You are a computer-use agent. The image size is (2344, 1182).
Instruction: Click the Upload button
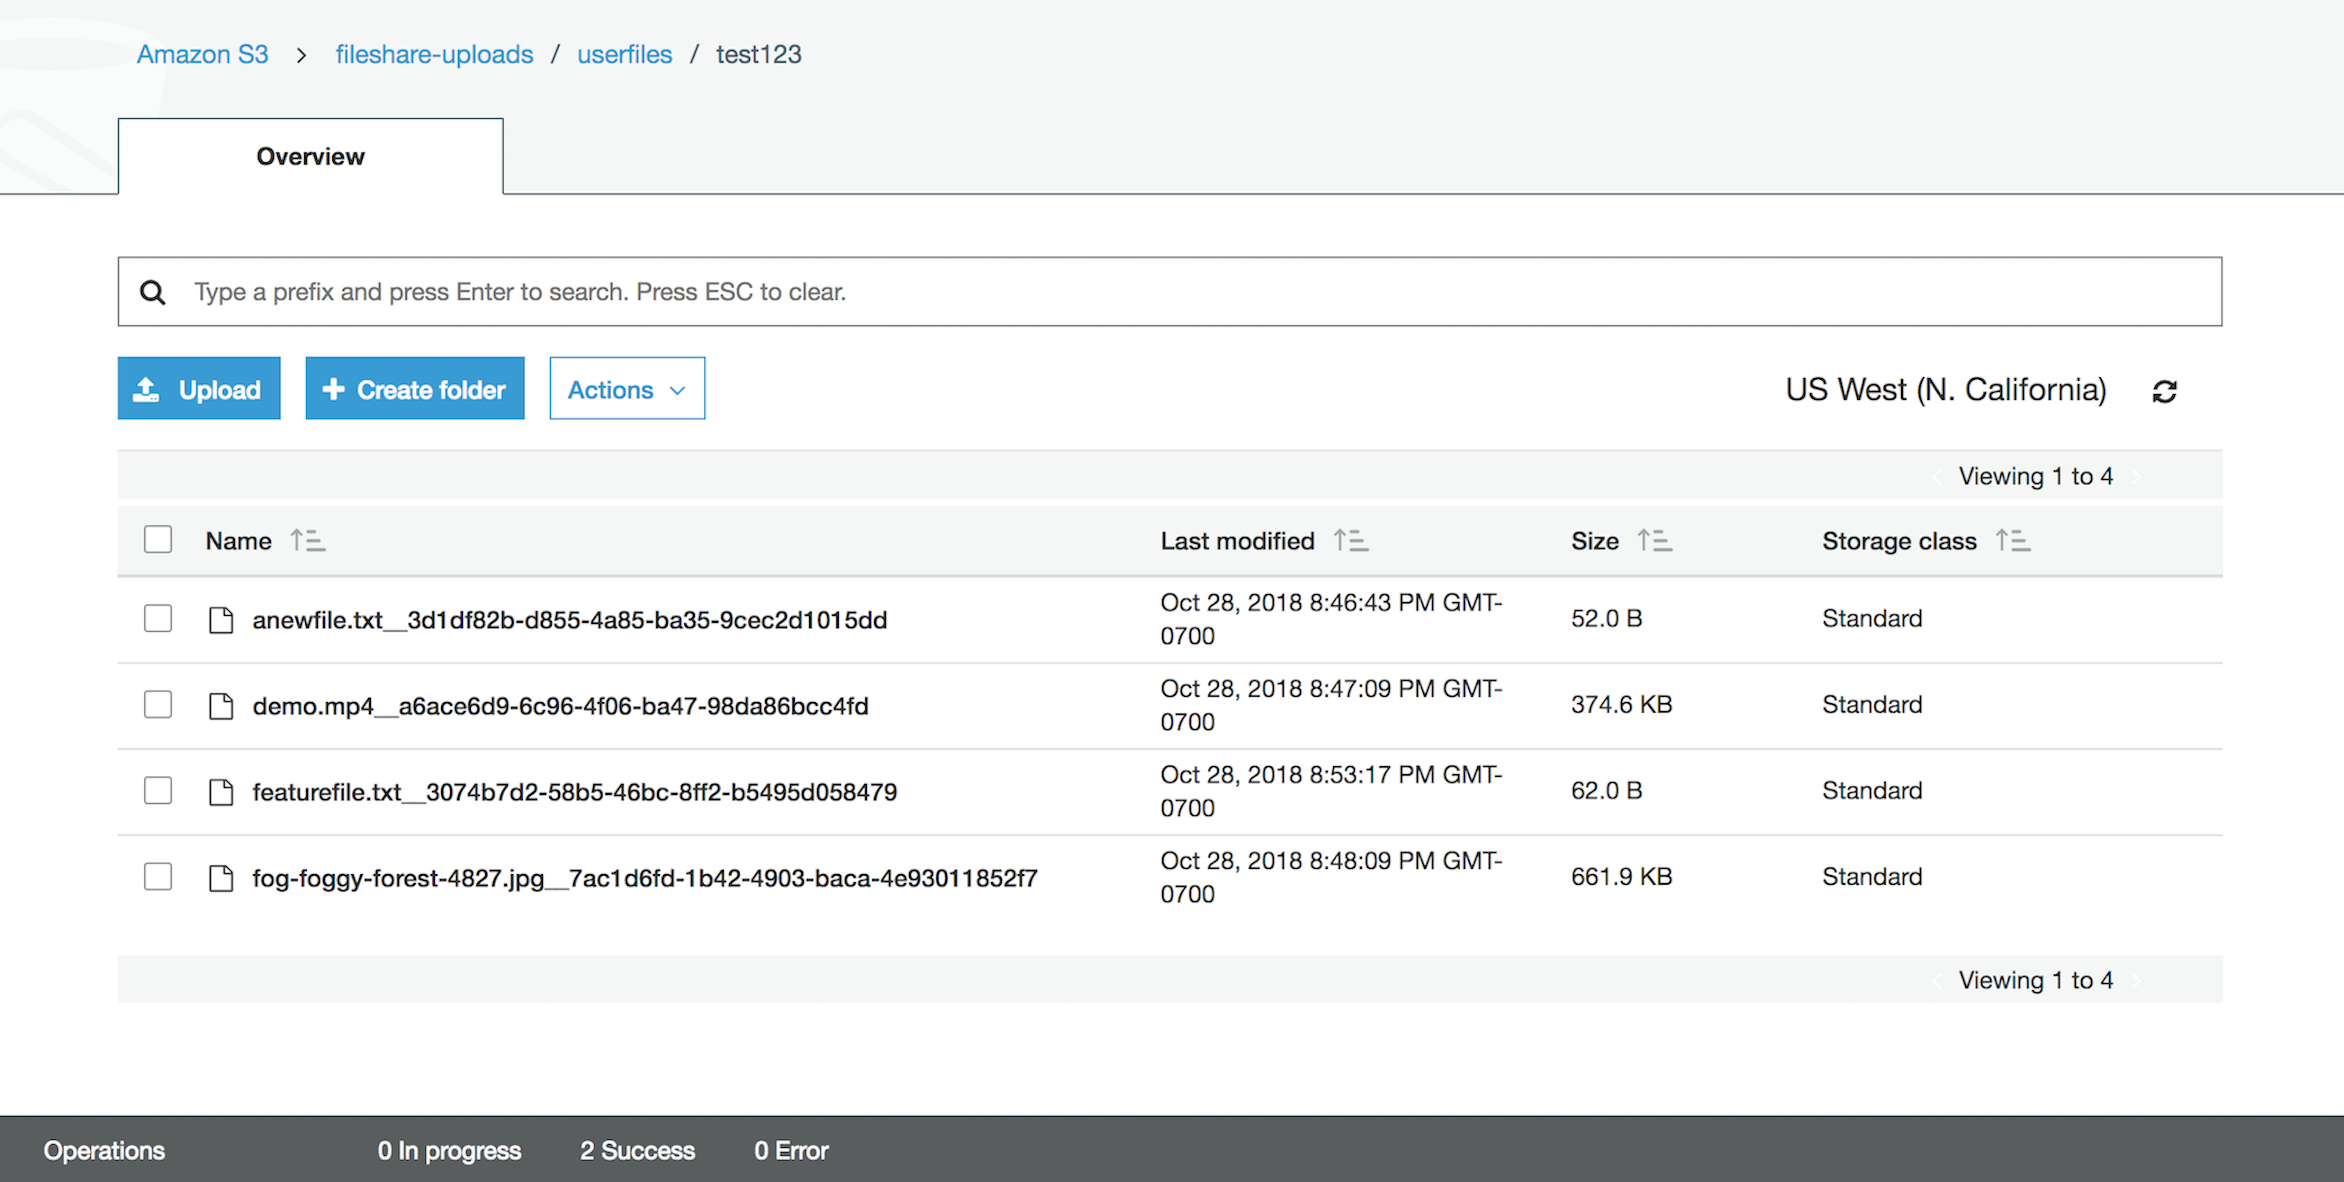coord(198,389)
